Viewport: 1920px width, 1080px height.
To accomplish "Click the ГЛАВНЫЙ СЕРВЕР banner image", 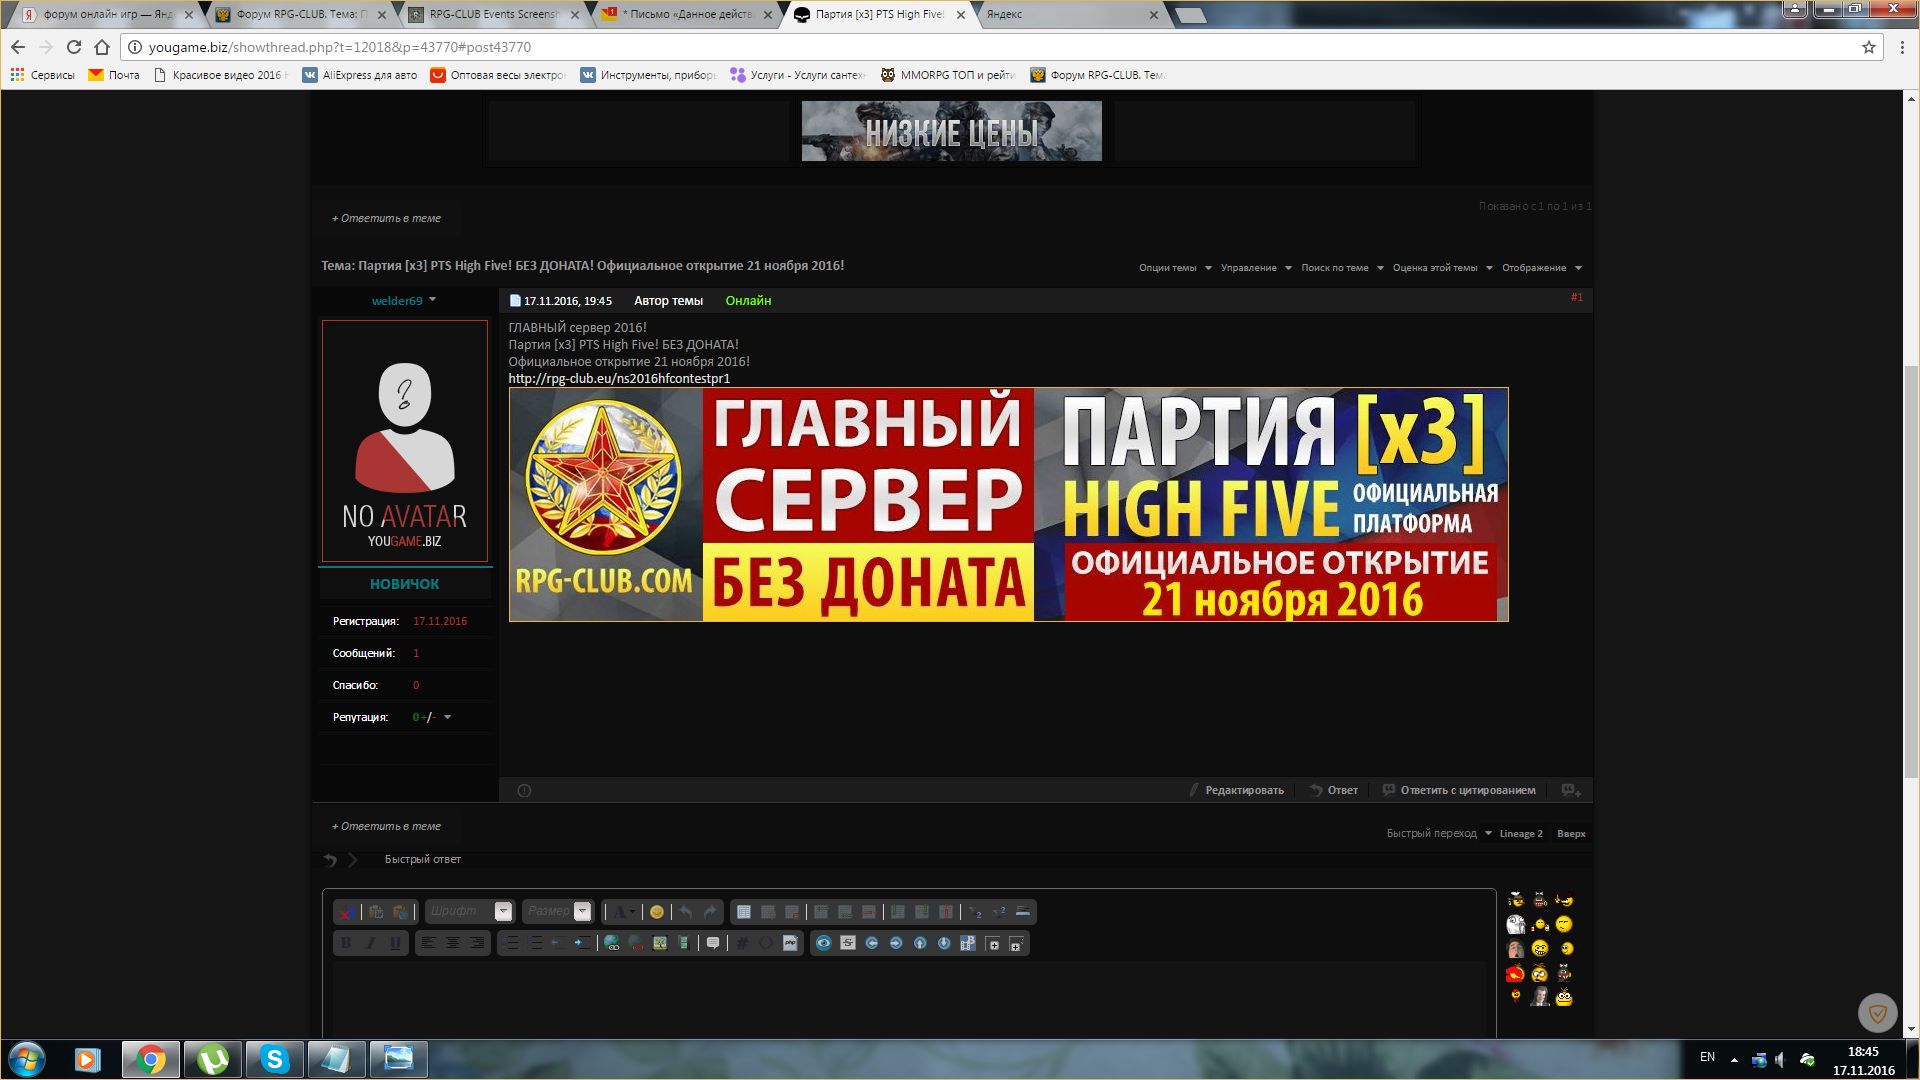I will [x=1008, y=504].
